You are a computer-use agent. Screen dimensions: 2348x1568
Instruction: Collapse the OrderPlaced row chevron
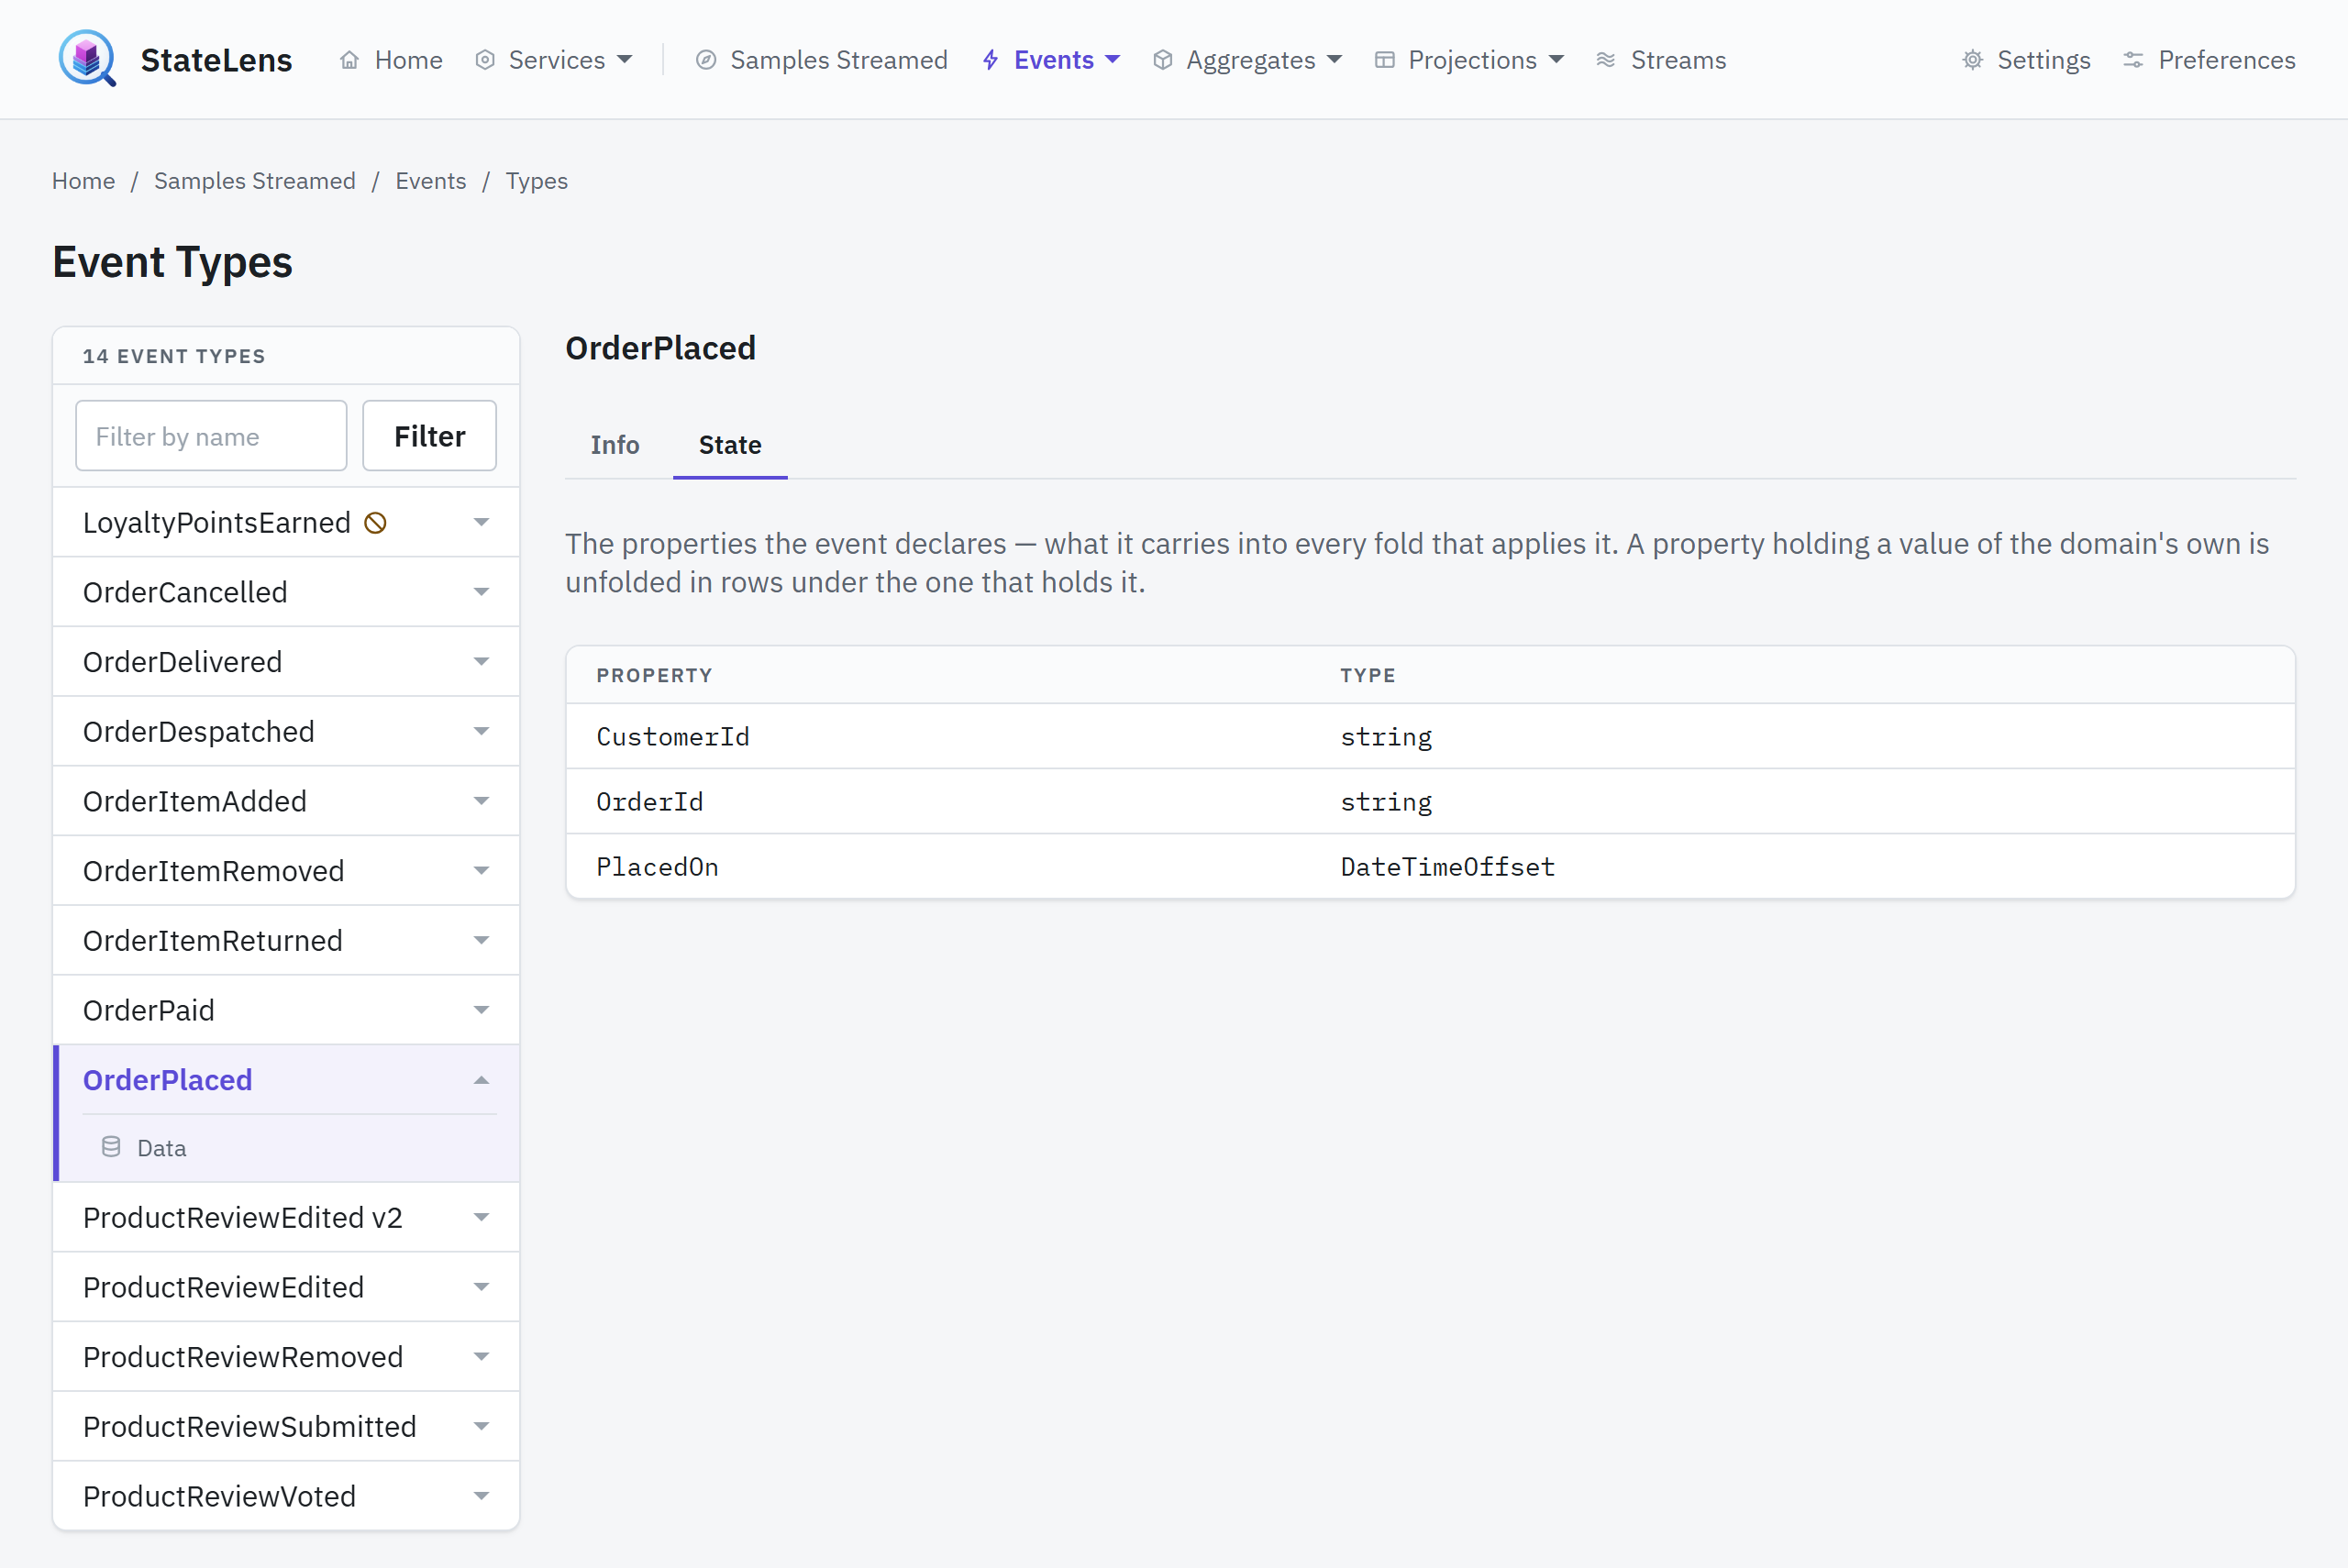click(x=481, y=1080)
